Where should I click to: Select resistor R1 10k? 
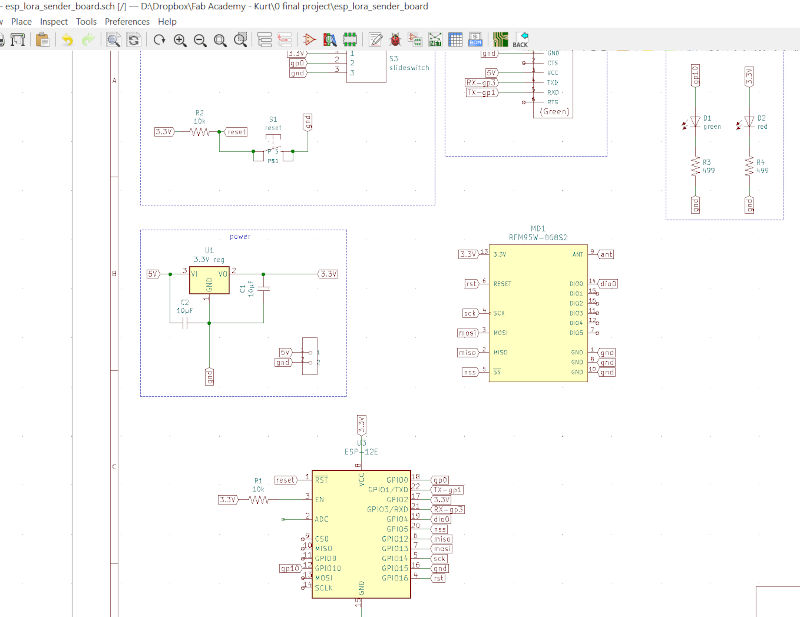tap(259, 500)
